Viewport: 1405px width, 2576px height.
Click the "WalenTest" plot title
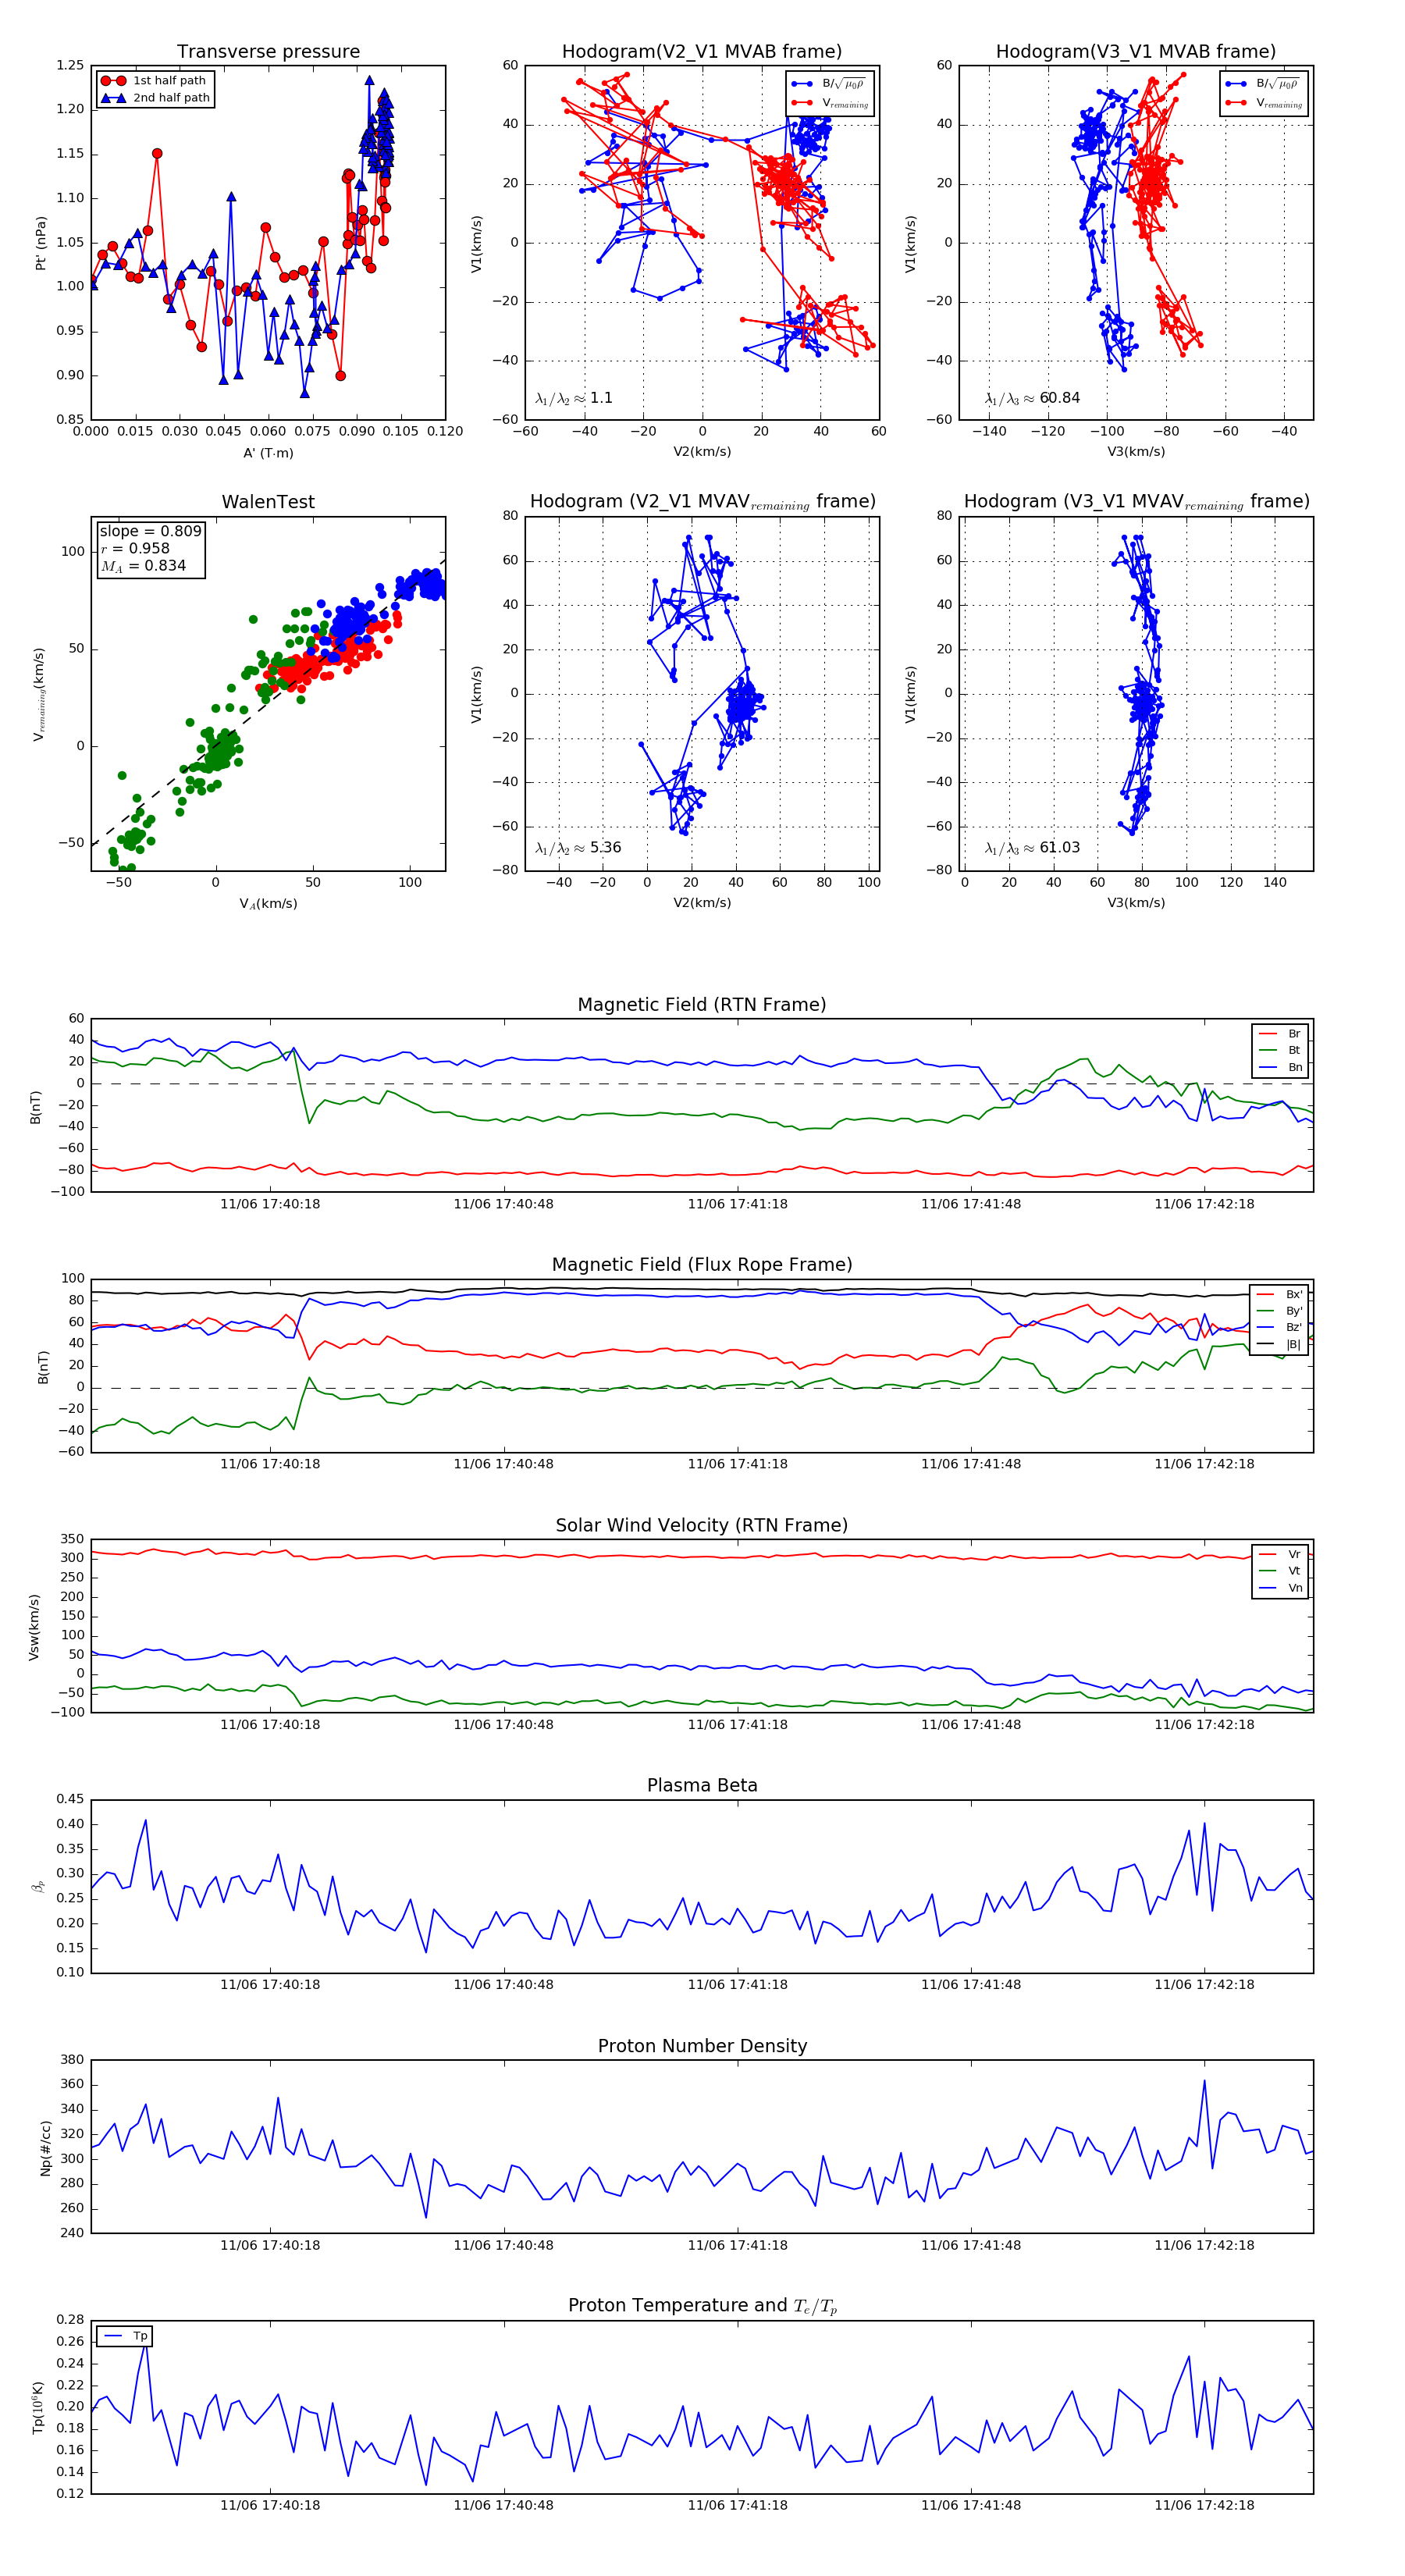click(268, 502)
